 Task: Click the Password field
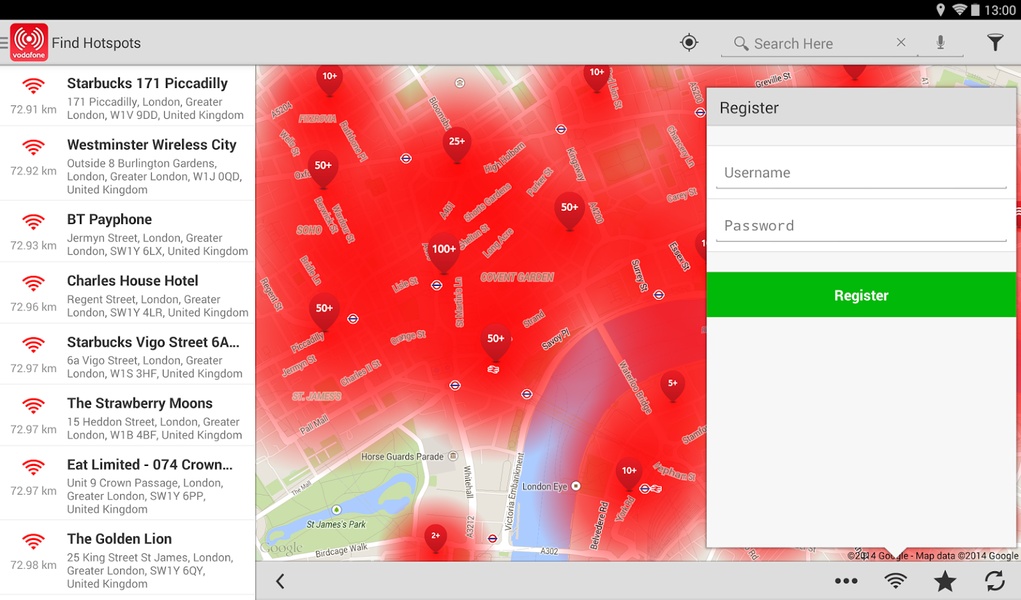coord(861,225)
